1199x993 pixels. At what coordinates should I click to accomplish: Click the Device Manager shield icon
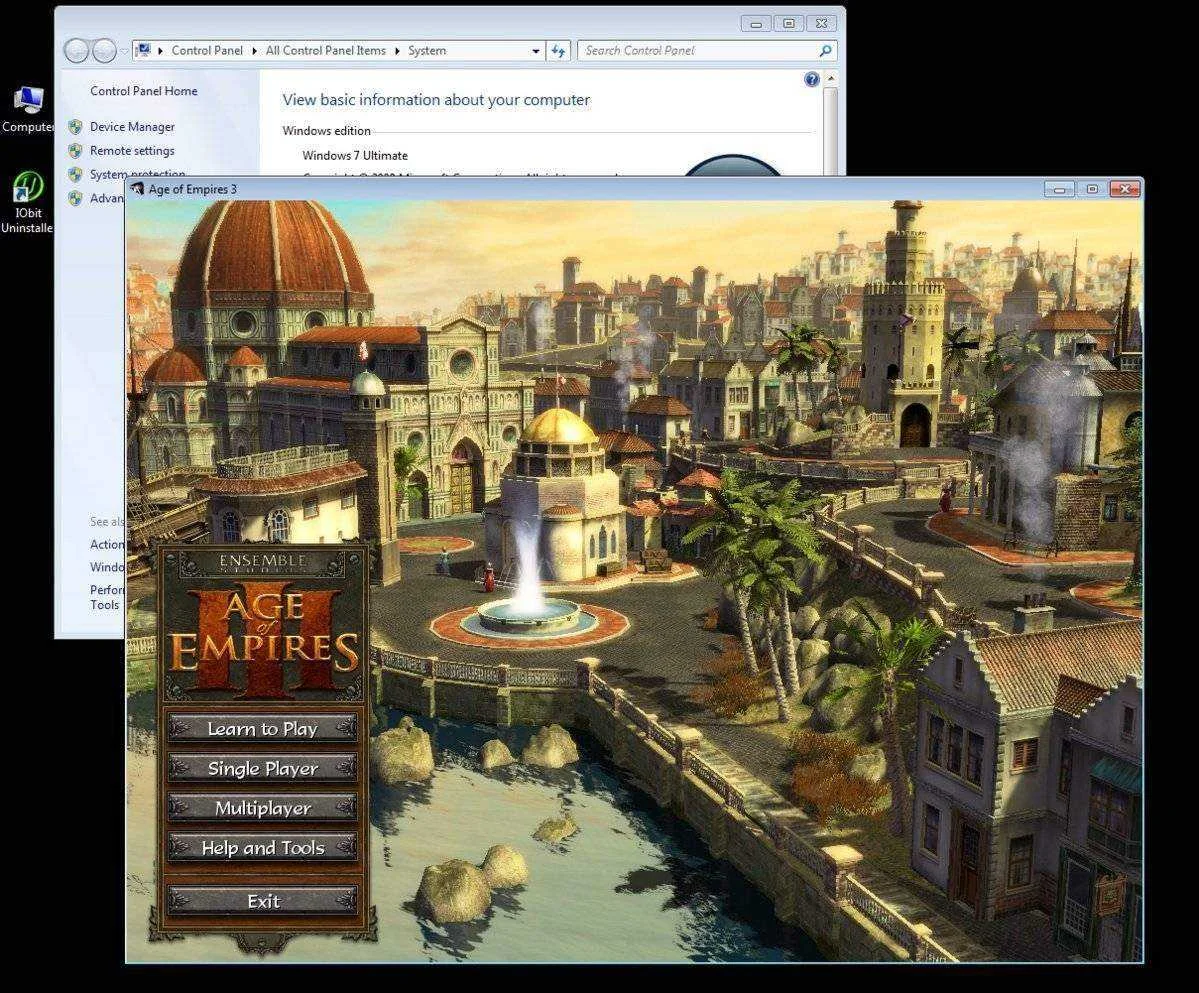click(x=75, y=127)
